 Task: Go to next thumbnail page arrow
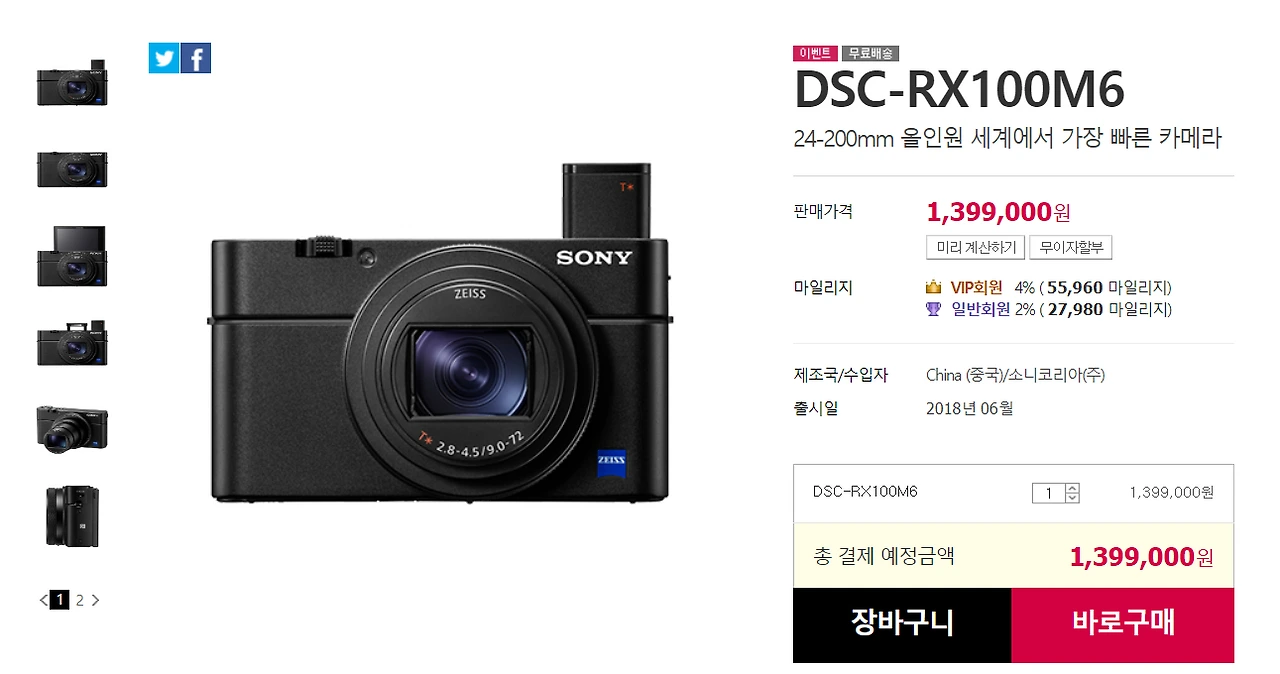pos(95,600)
